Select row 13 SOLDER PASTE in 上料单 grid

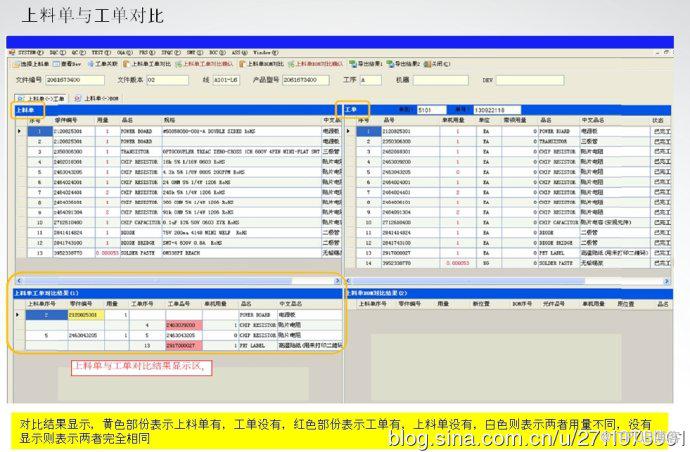pyautogui.click(x=178, y=253)
